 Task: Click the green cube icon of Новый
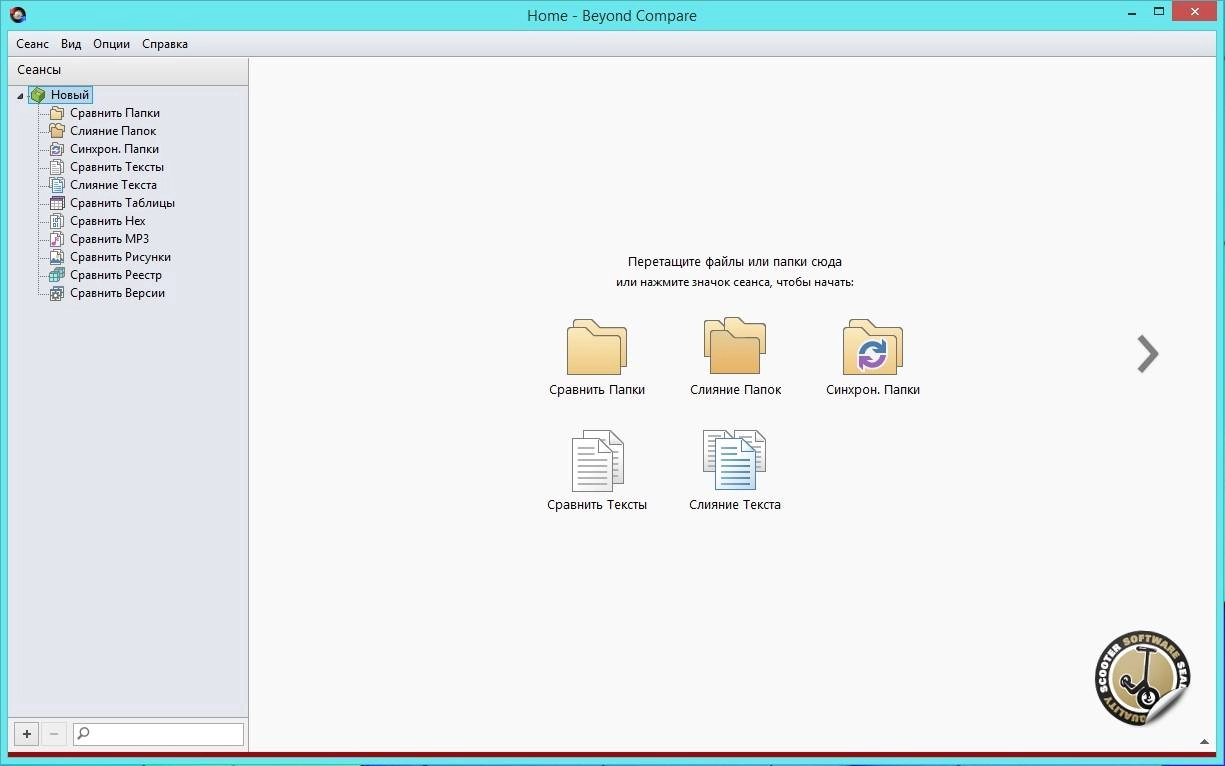coord(38,95)
